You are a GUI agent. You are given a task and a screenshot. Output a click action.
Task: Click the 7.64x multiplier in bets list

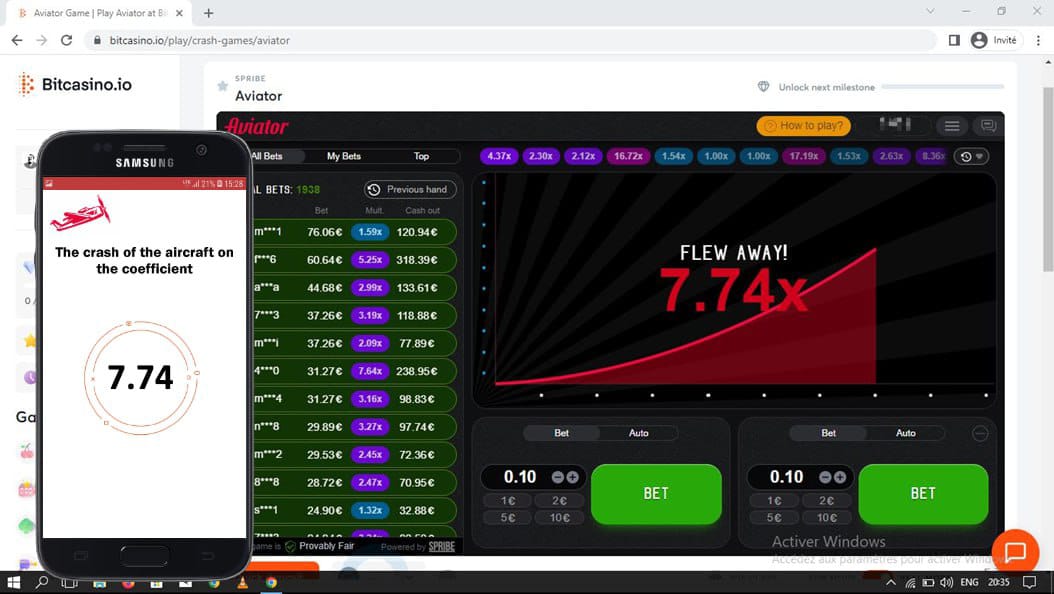point(370,371)
